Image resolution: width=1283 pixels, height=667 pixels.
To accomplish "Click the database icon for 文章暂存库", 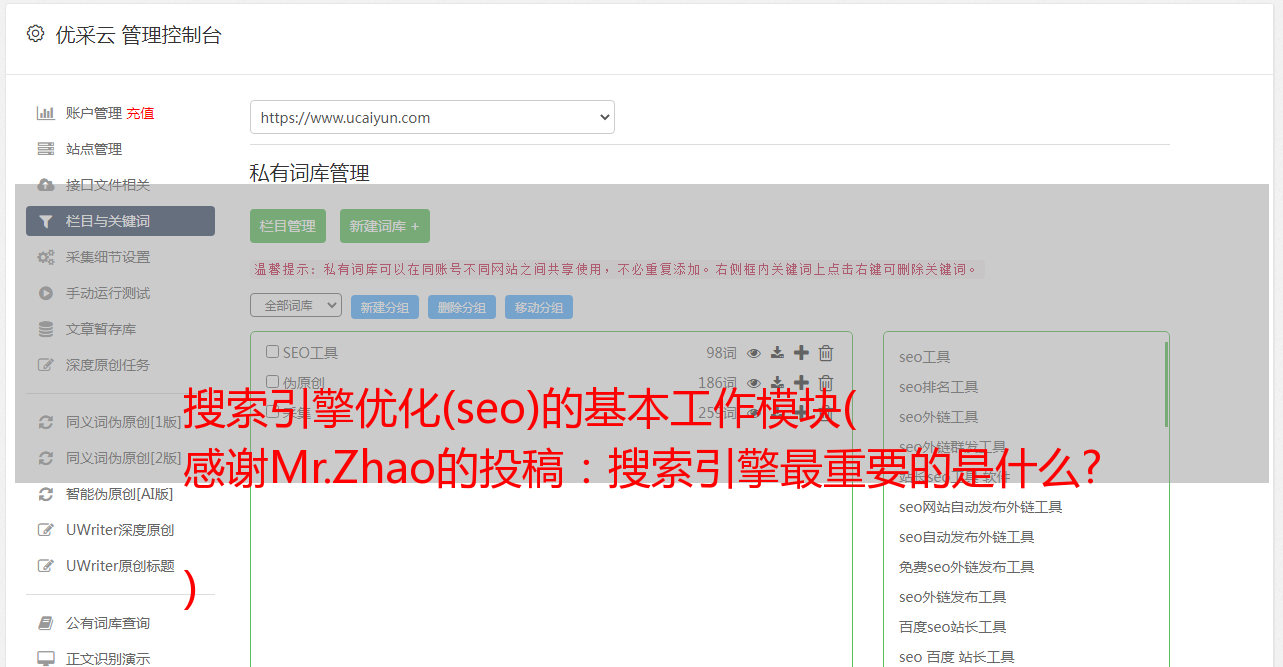I will click(45, 329).
